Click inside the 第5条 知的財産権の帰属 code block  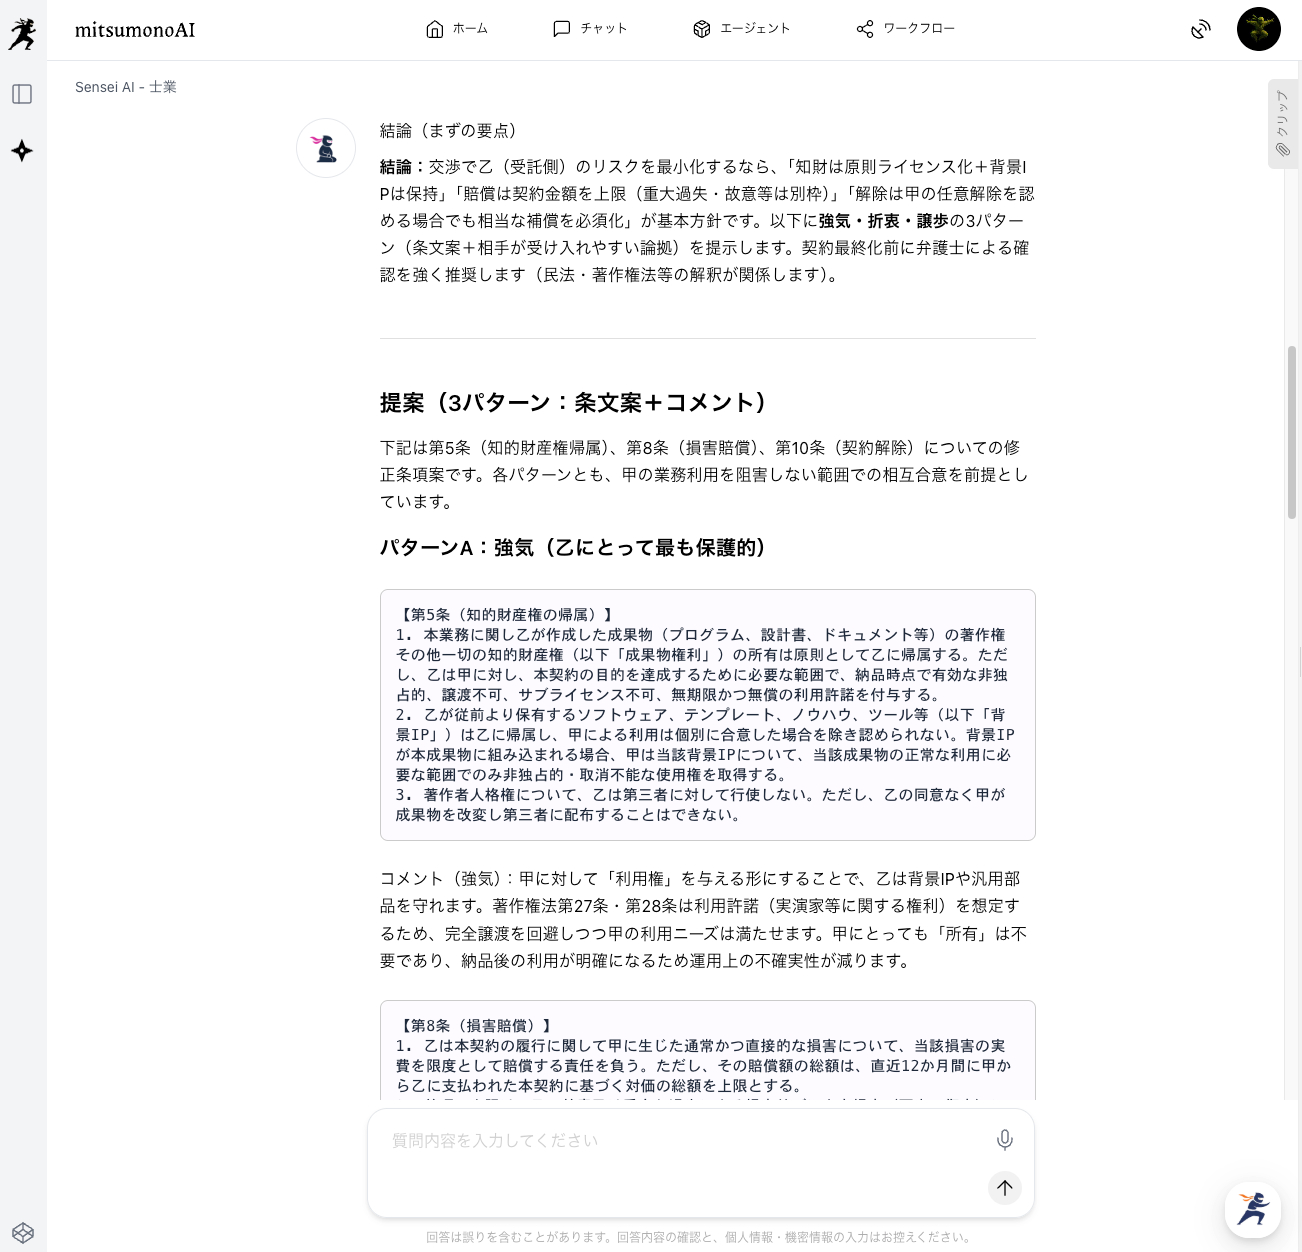[x=707, y=715]
